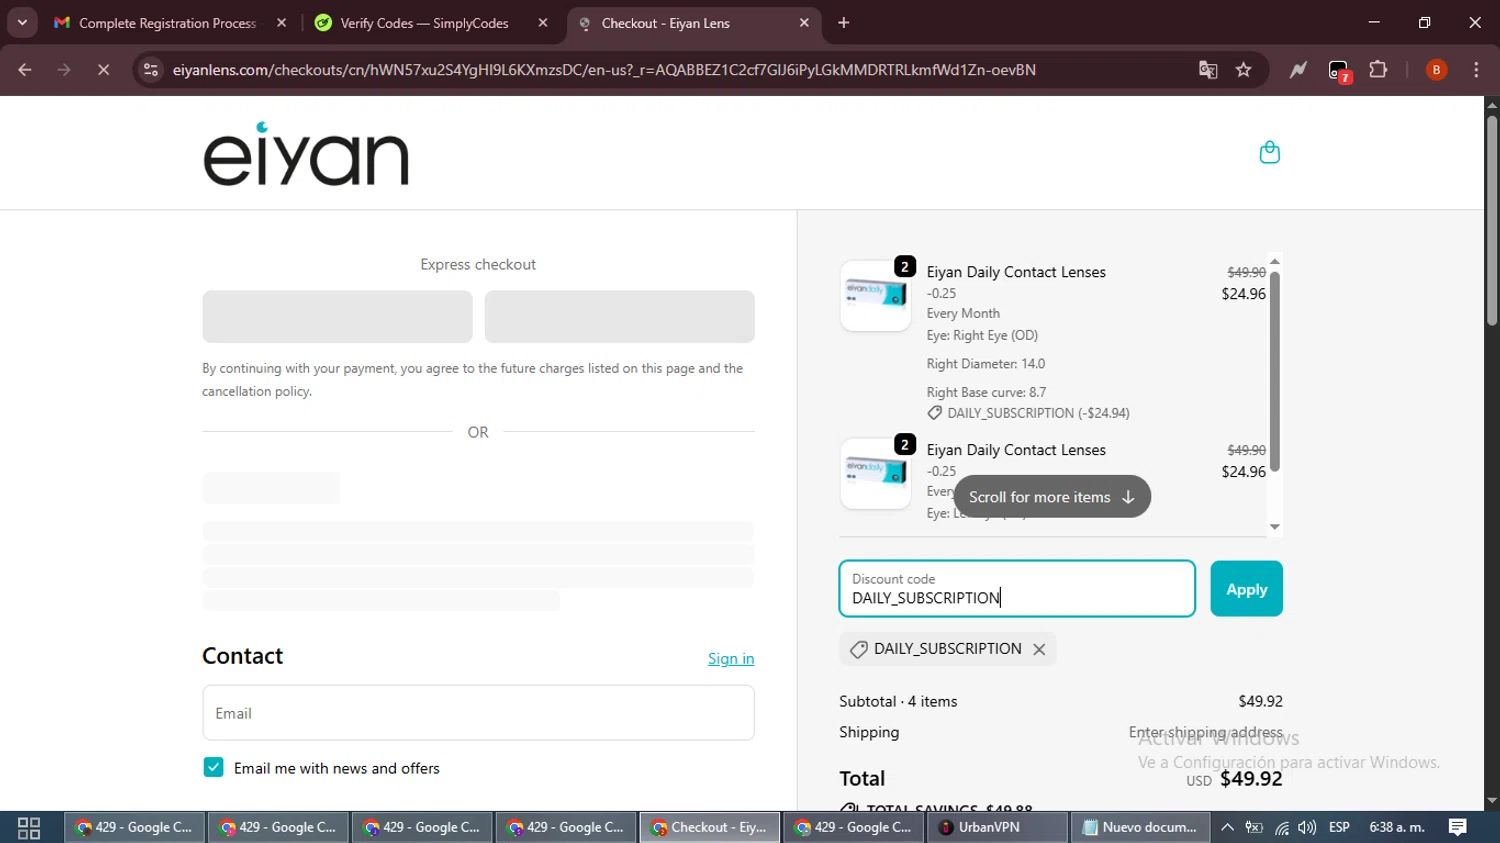Click the order list scroll-down arrow
The height and width of the screenshot is (843, 1500).
click(x=1275, y=527)
